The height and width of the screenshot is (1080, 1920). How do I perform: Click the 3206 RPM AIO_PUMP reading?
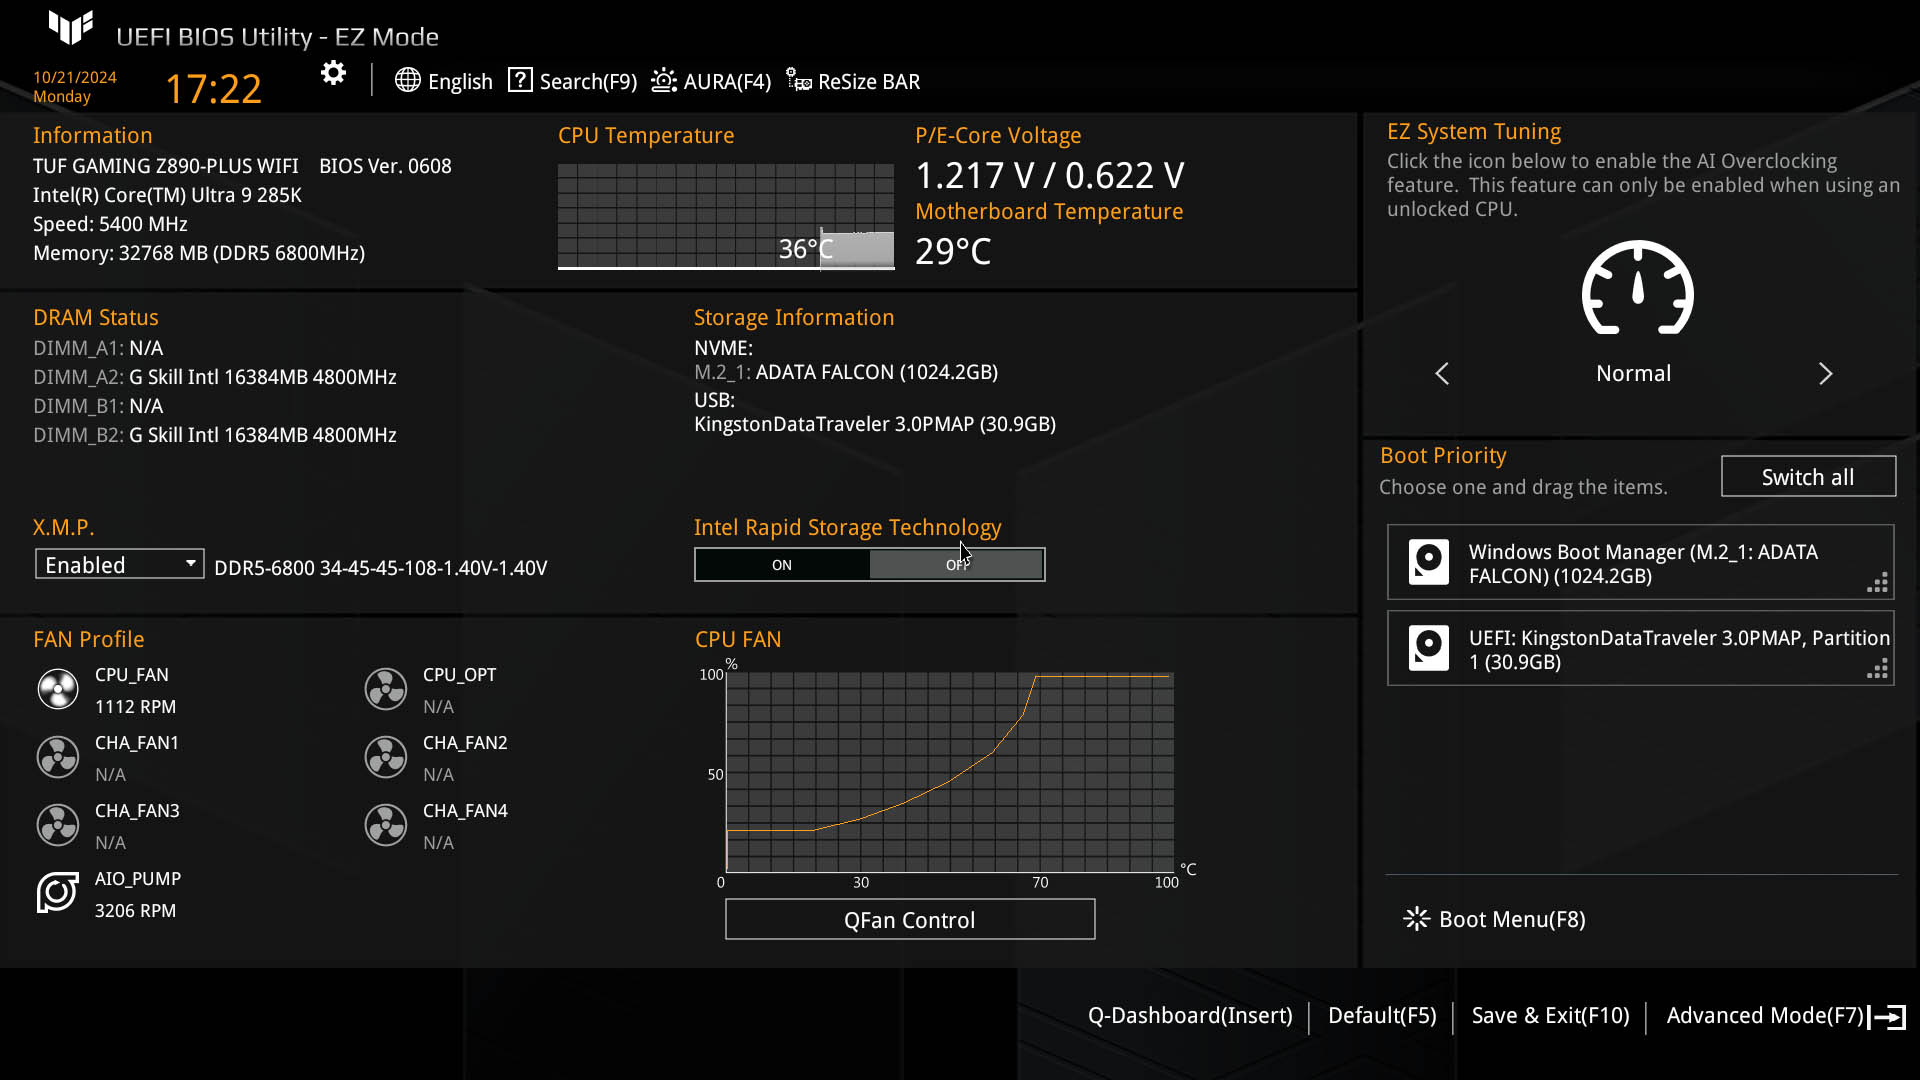click(x=135, y=911)
